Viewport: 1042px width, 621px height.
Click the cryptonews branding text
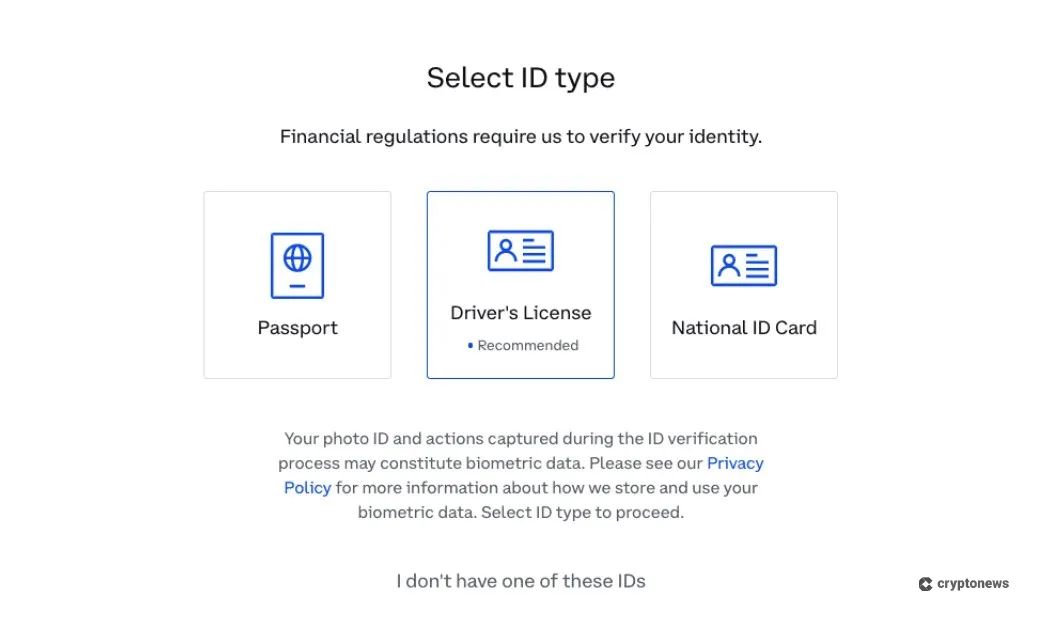(x=972, y=584)
